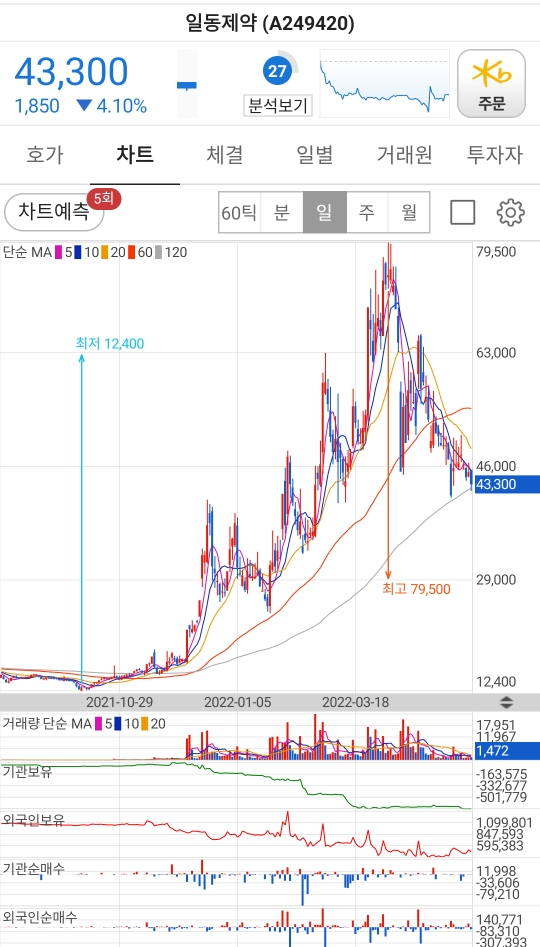Tap the 기관순매수 indicator label
Viewport: 540px width, 947px height.
[x=34, y=868]
